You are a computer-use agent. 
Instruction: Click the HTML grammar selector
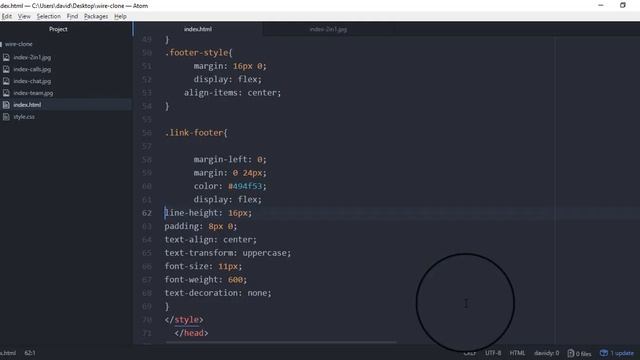tap(517, 353)
